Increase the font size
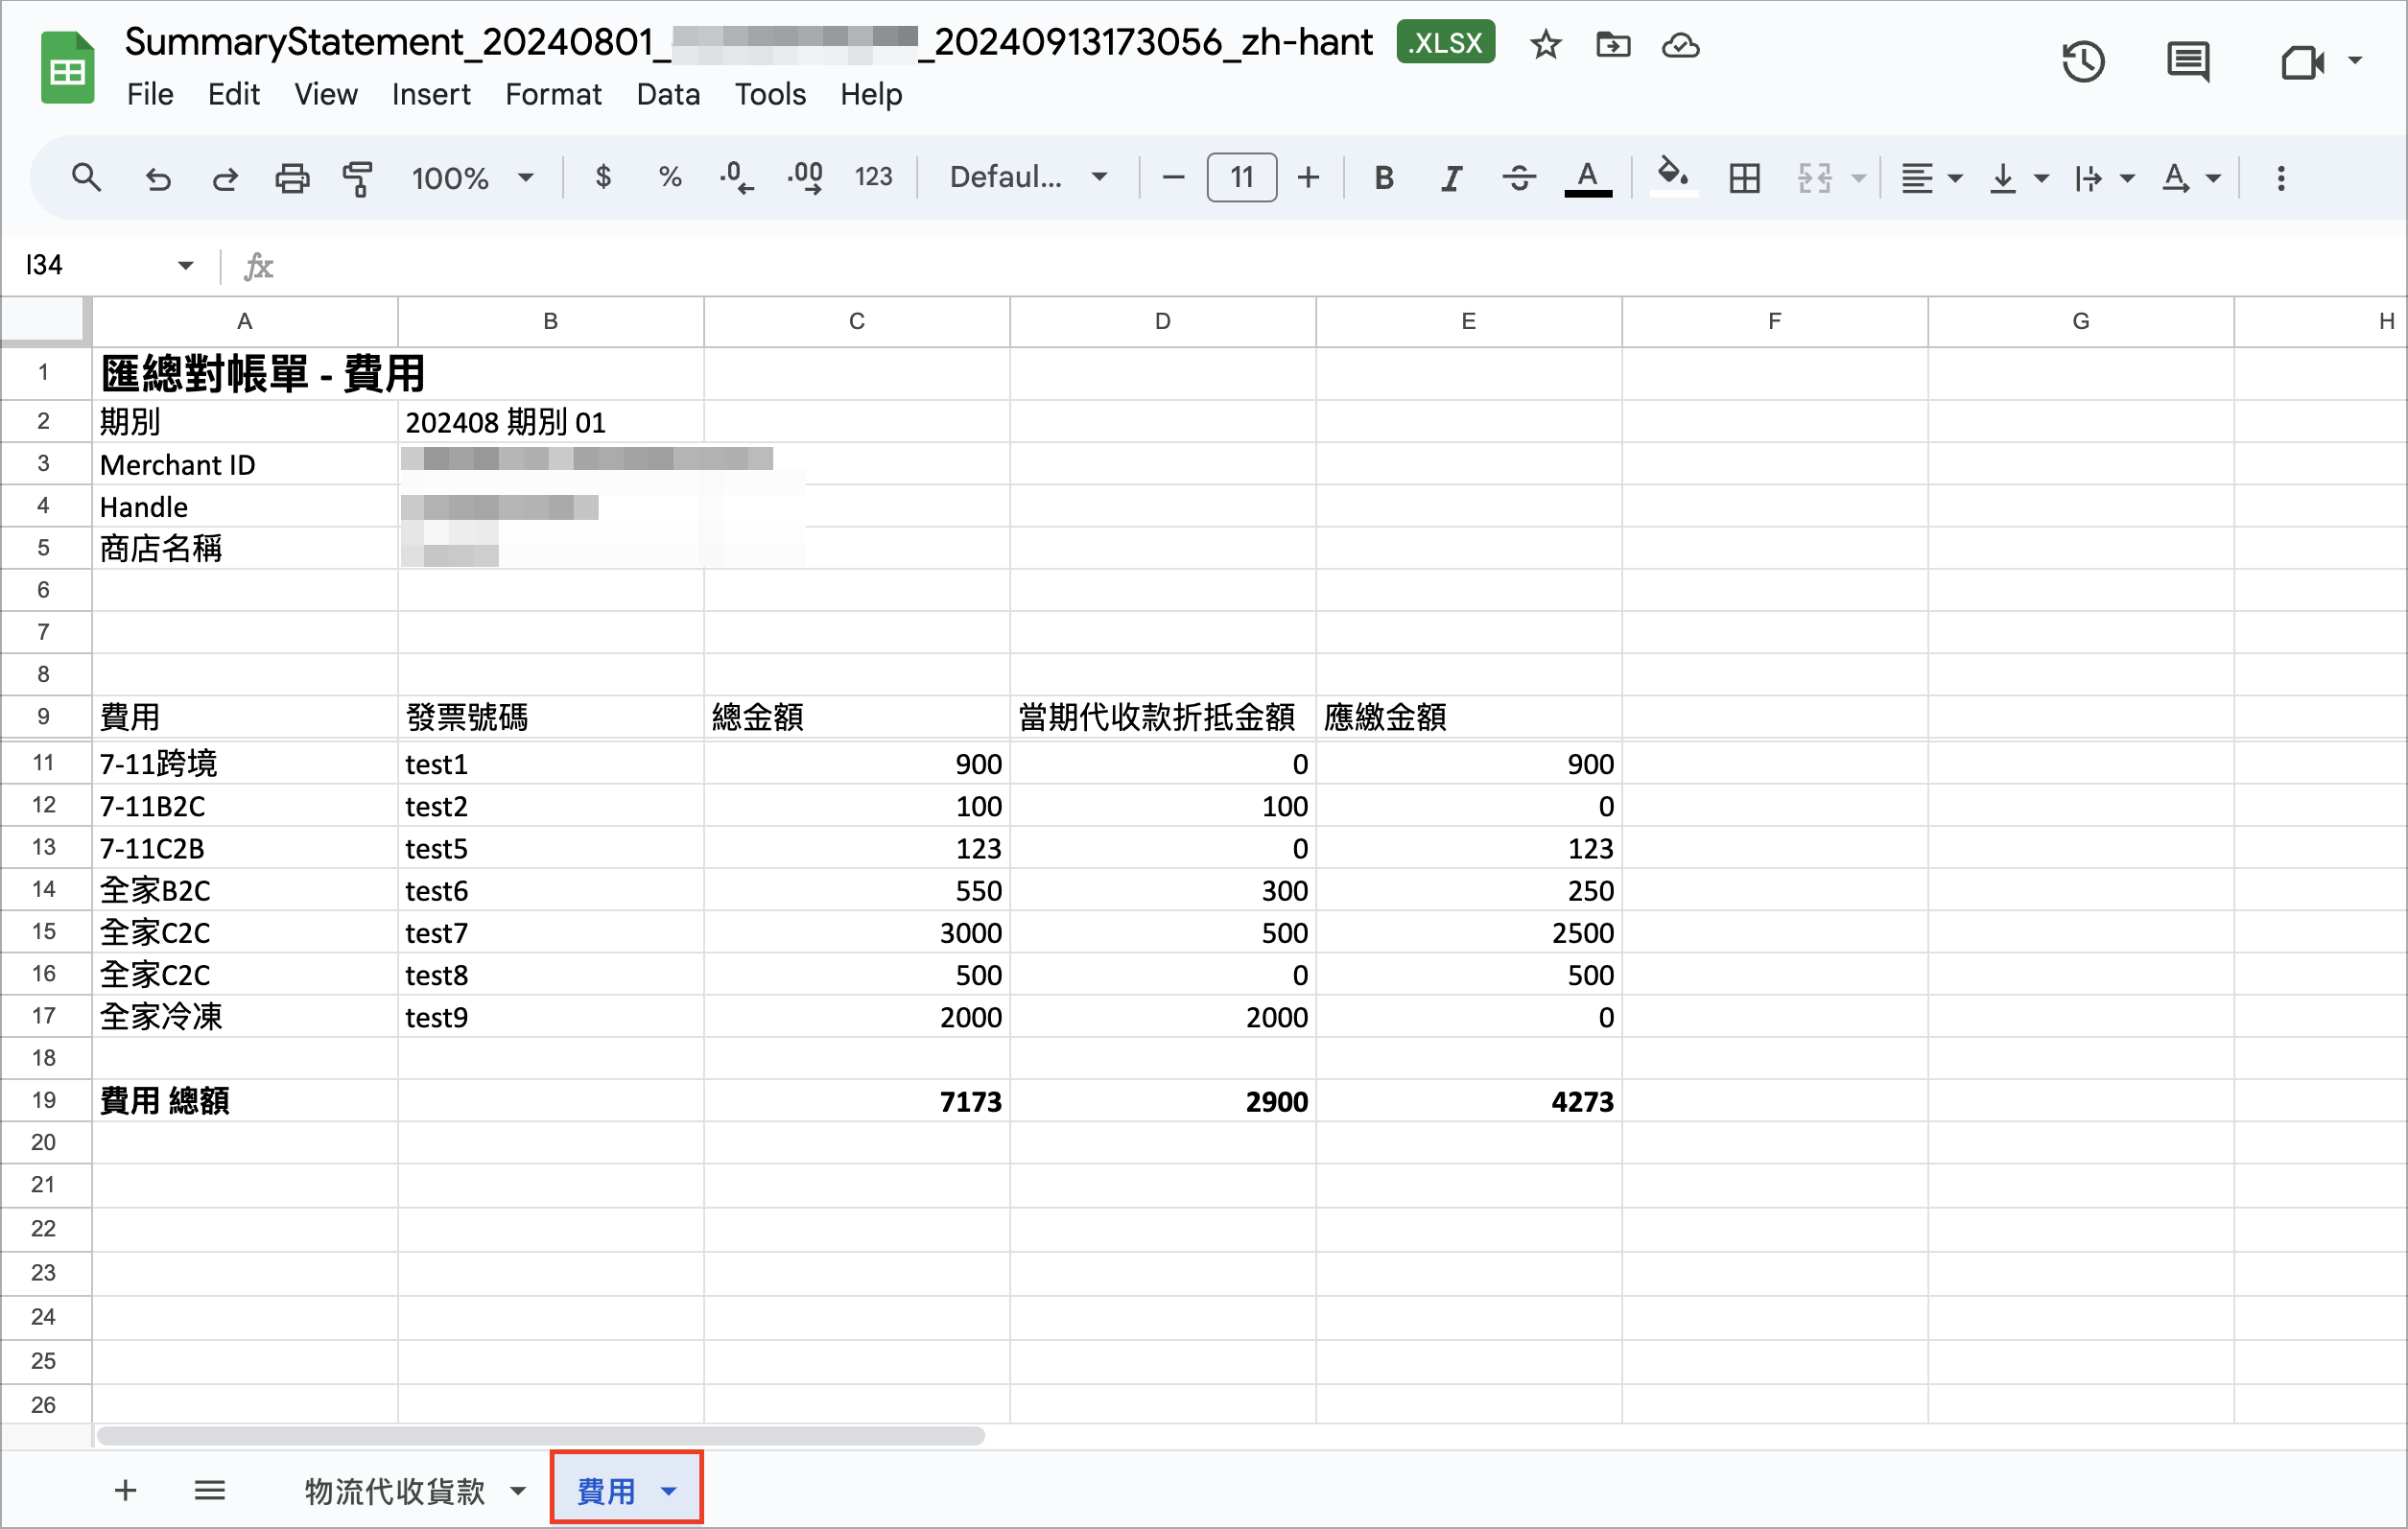This screenshot has width=2408, height=1529. coord(1308,178)
